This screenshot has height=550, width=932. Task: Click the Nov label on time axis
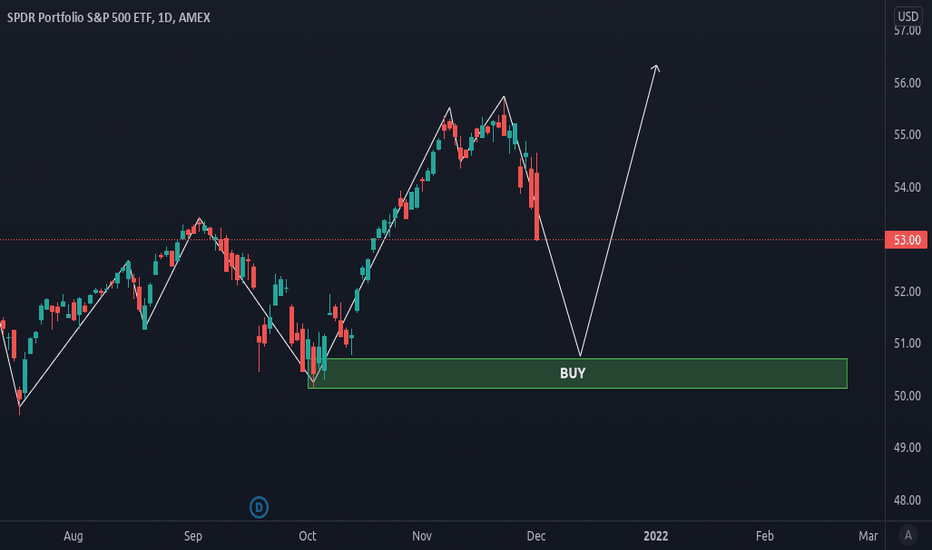[x=422, y=536]
